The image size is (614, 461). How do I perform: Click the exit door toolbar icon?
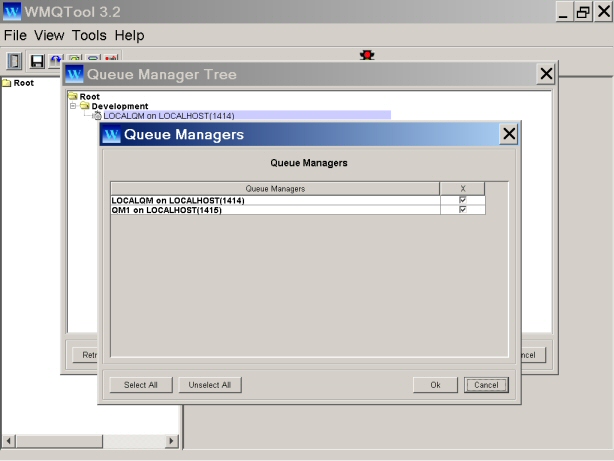pyautogui.click(x=14, y=61)
